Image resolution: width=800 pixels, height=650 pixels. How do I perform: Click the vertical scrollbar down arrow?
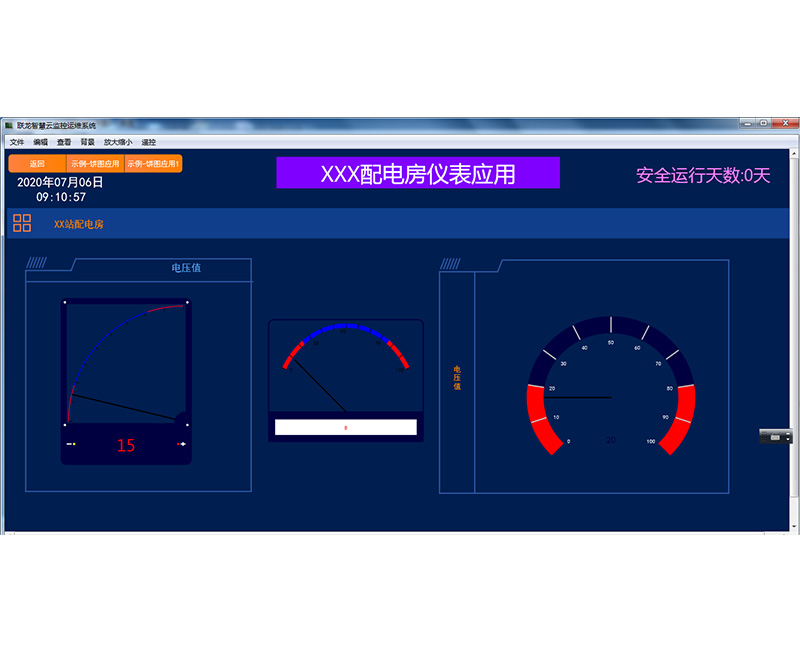794,527
